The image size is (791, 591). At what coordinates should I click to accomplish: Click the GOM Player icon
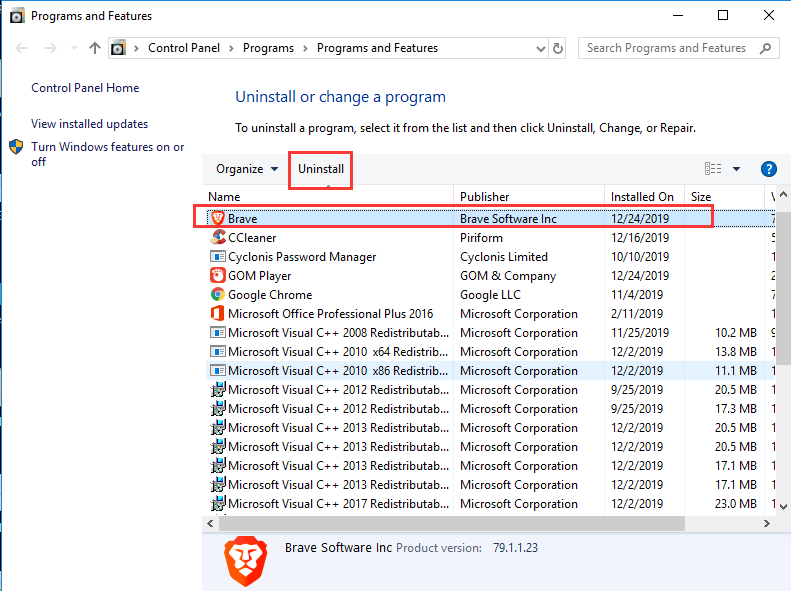pos(217,275)
